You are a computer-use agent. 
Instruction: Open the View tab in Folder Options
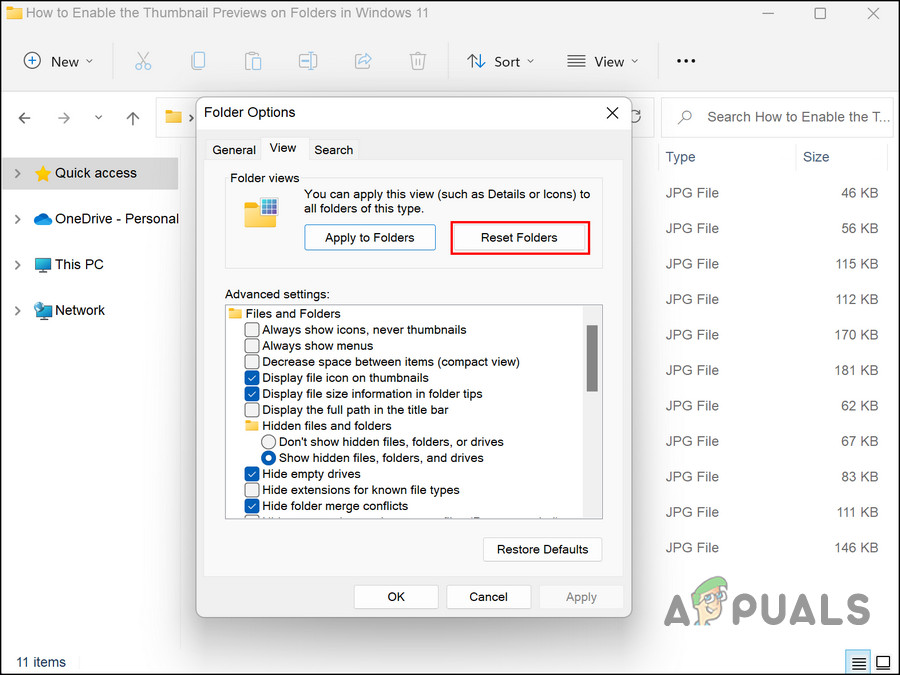click(x=283, y=148)
